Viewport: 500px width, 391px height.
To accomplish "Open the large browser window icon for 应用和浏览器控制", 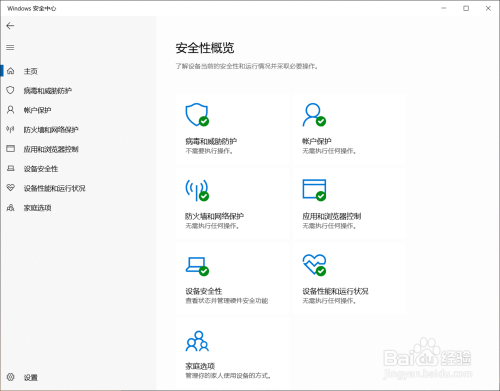I will tap(314, 190).
